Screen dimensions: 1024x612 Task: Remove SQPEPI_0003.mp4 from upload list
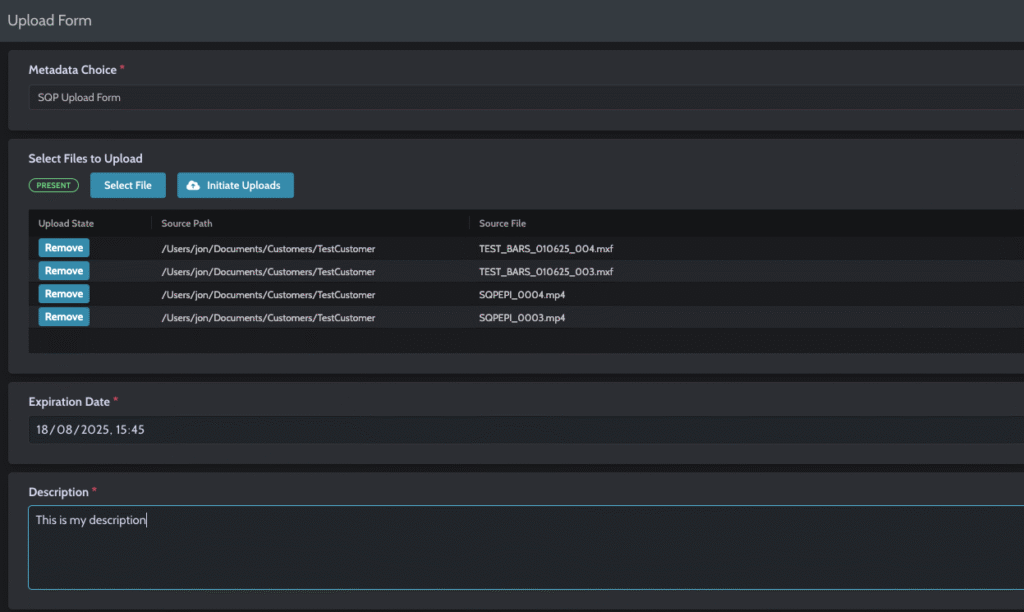[63, 317]
